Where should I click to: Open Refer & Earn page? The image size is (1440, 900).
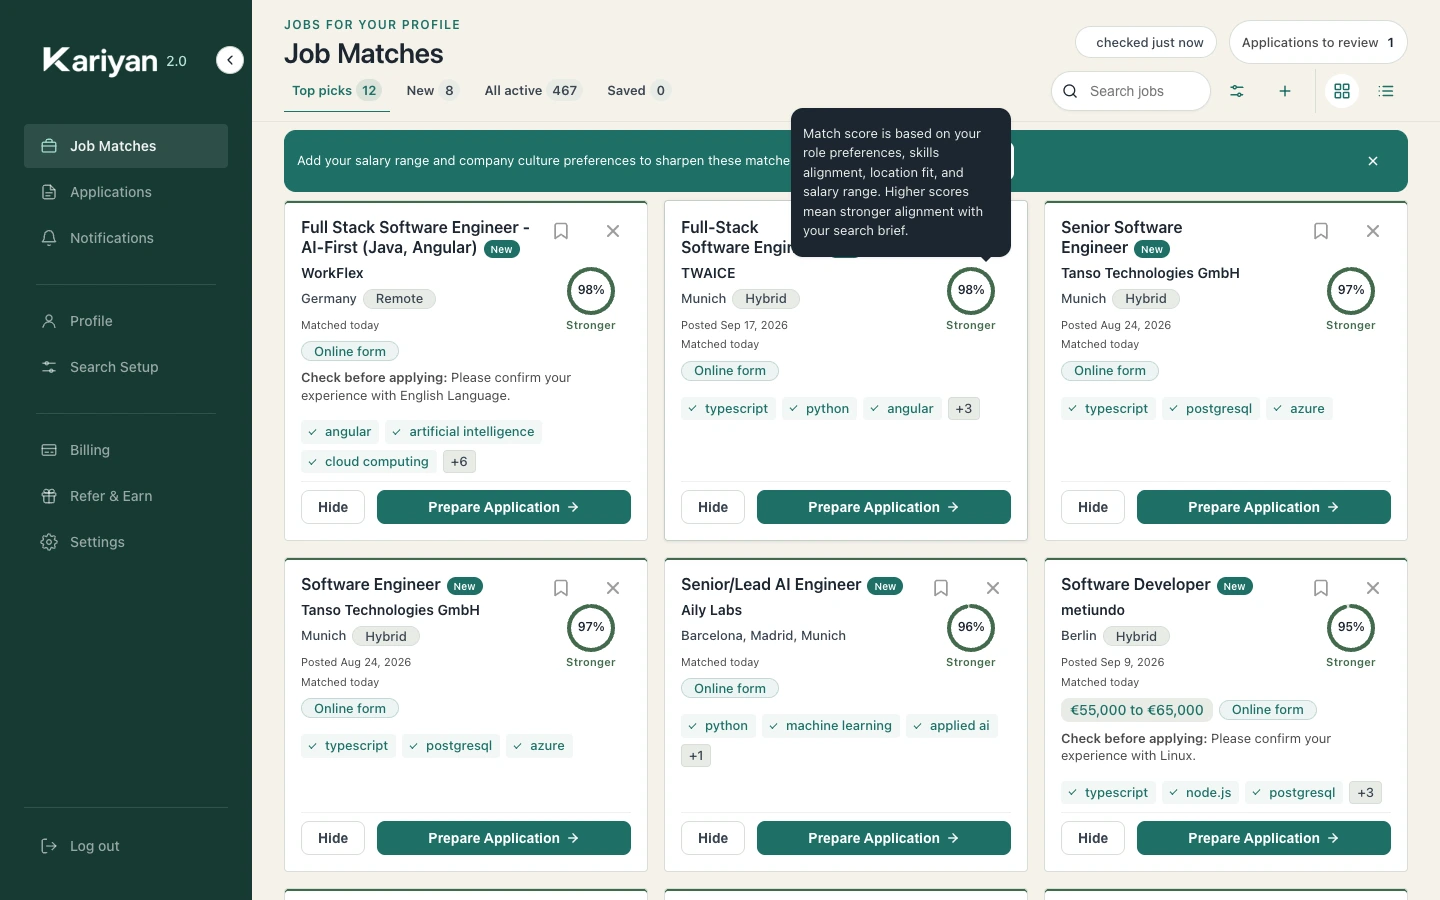[x=126, y=496]
